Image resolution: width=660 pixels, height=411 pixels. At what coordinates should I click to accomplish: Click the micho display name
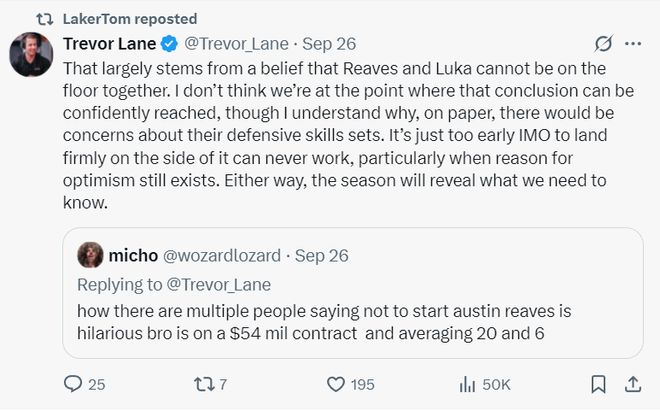[133, 255]
